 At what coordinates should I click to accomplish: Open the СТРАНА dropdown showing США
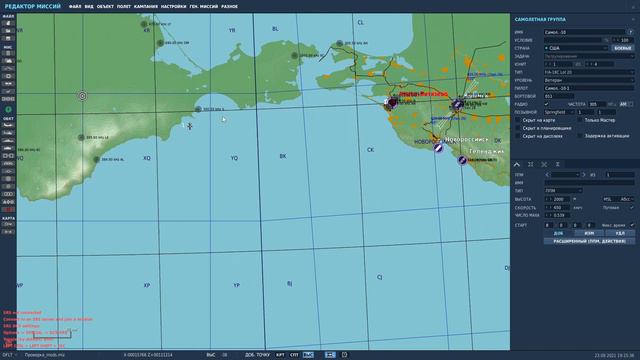click(576, 48)
